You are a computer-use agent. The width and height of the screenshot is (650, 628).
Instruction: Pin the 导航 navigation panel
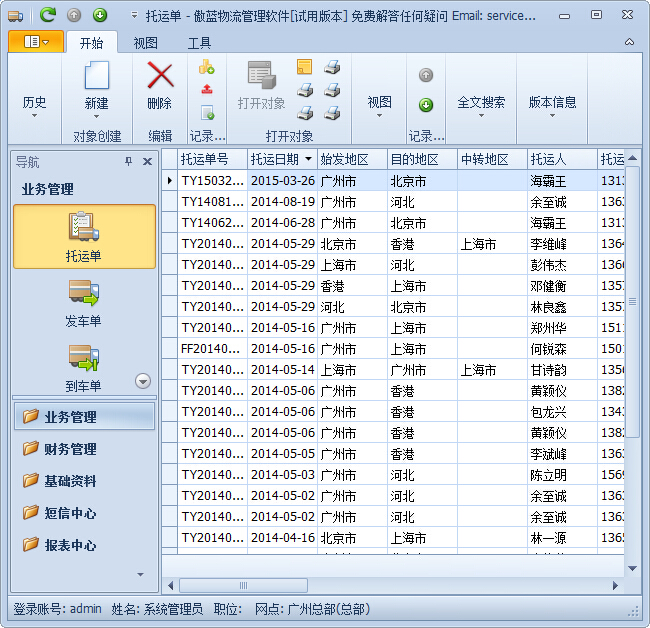coord(128,162)
